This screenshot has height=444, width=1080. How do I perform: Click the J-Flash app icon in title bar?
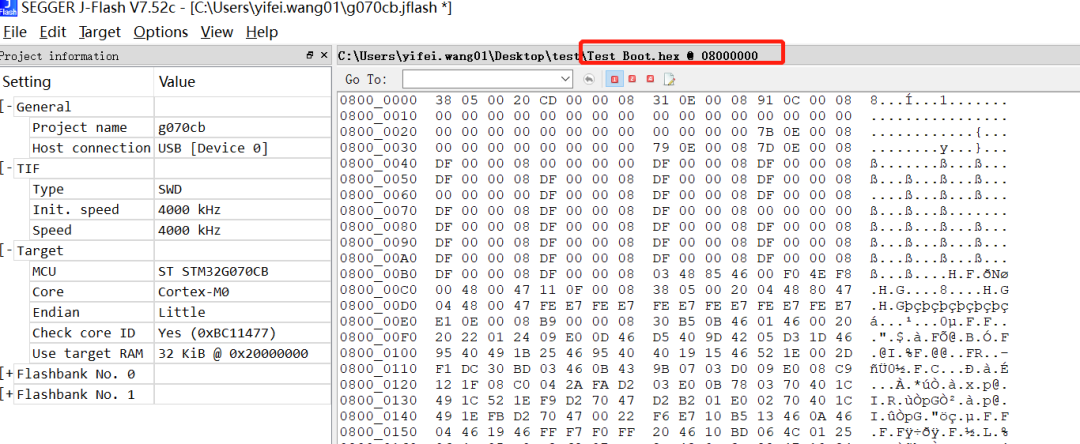click(x=8, y=8)
